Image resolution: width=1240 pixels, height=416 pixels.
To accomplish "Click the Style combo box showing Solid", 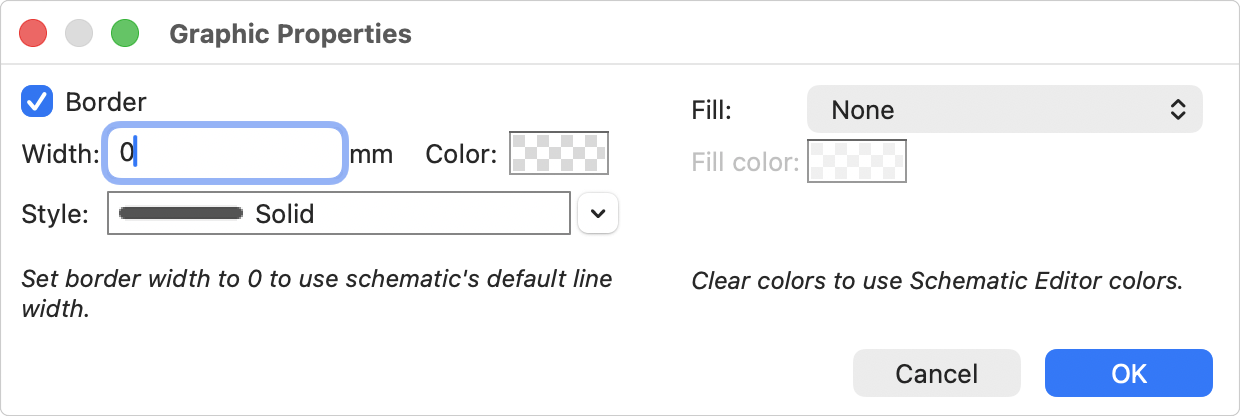I will pos(338,213).
